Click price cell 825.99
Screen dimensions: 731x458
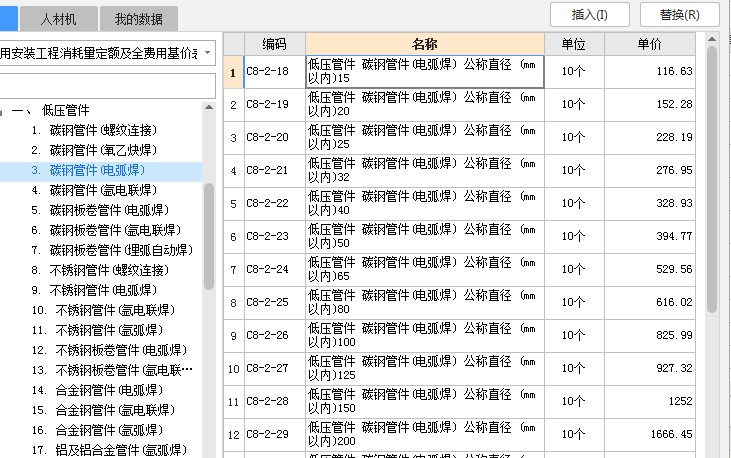coord(650,336)
